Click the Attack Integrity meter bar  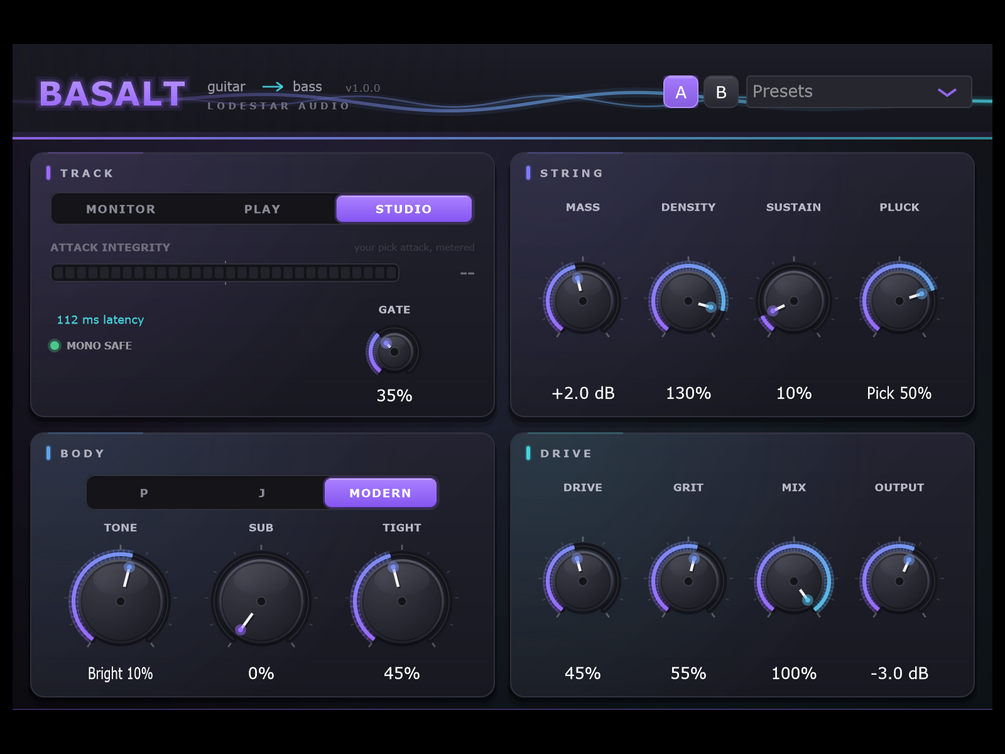pyautogui.click(x=225, y=272)
